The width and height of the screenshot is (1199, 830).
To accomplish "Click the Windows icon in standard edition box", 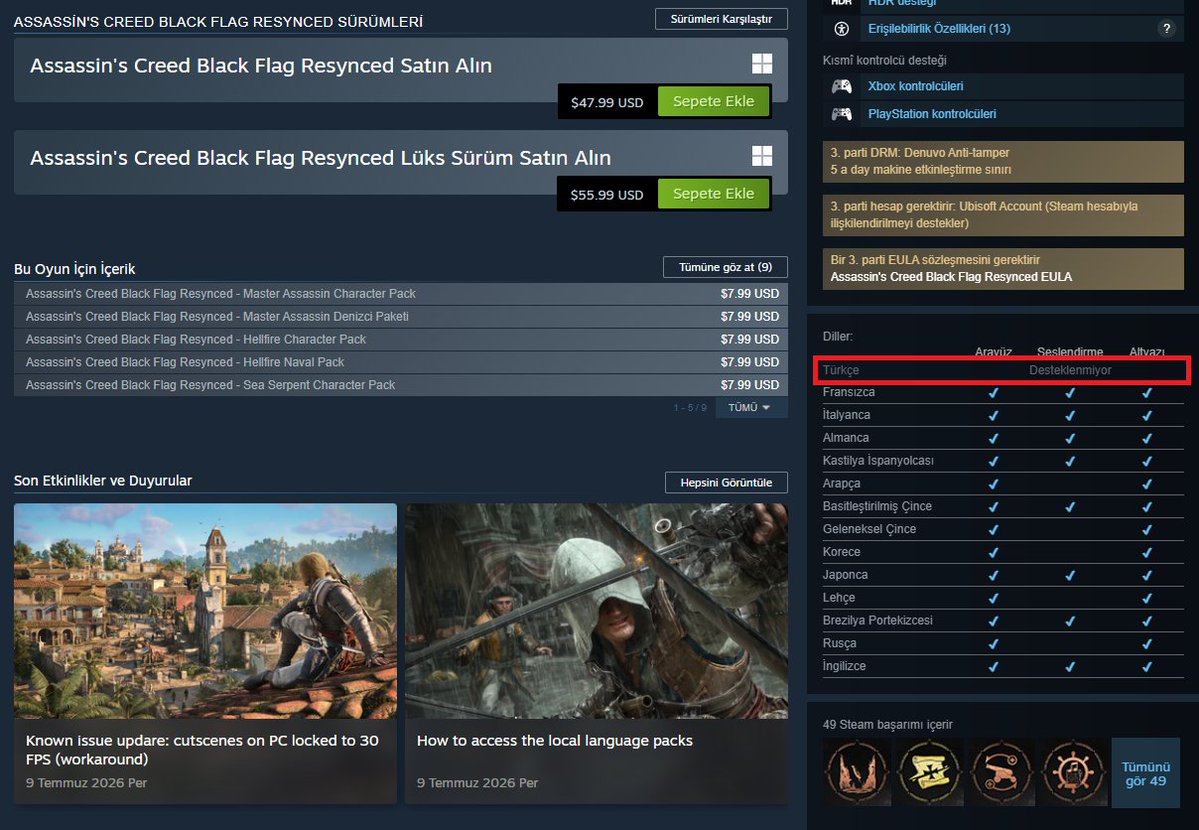I will [x=762, y=63].
